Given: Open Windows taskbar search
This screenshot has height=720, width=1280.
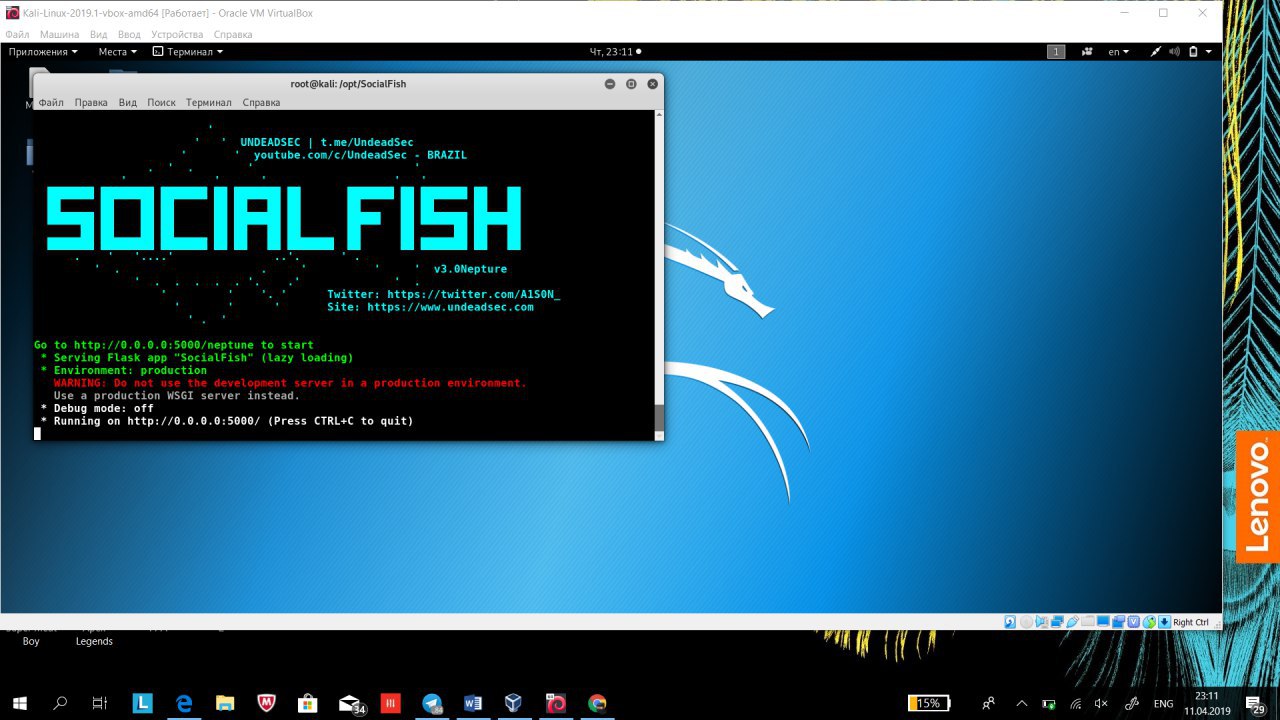Looking at the screenshot, I should tap(60, 703).
